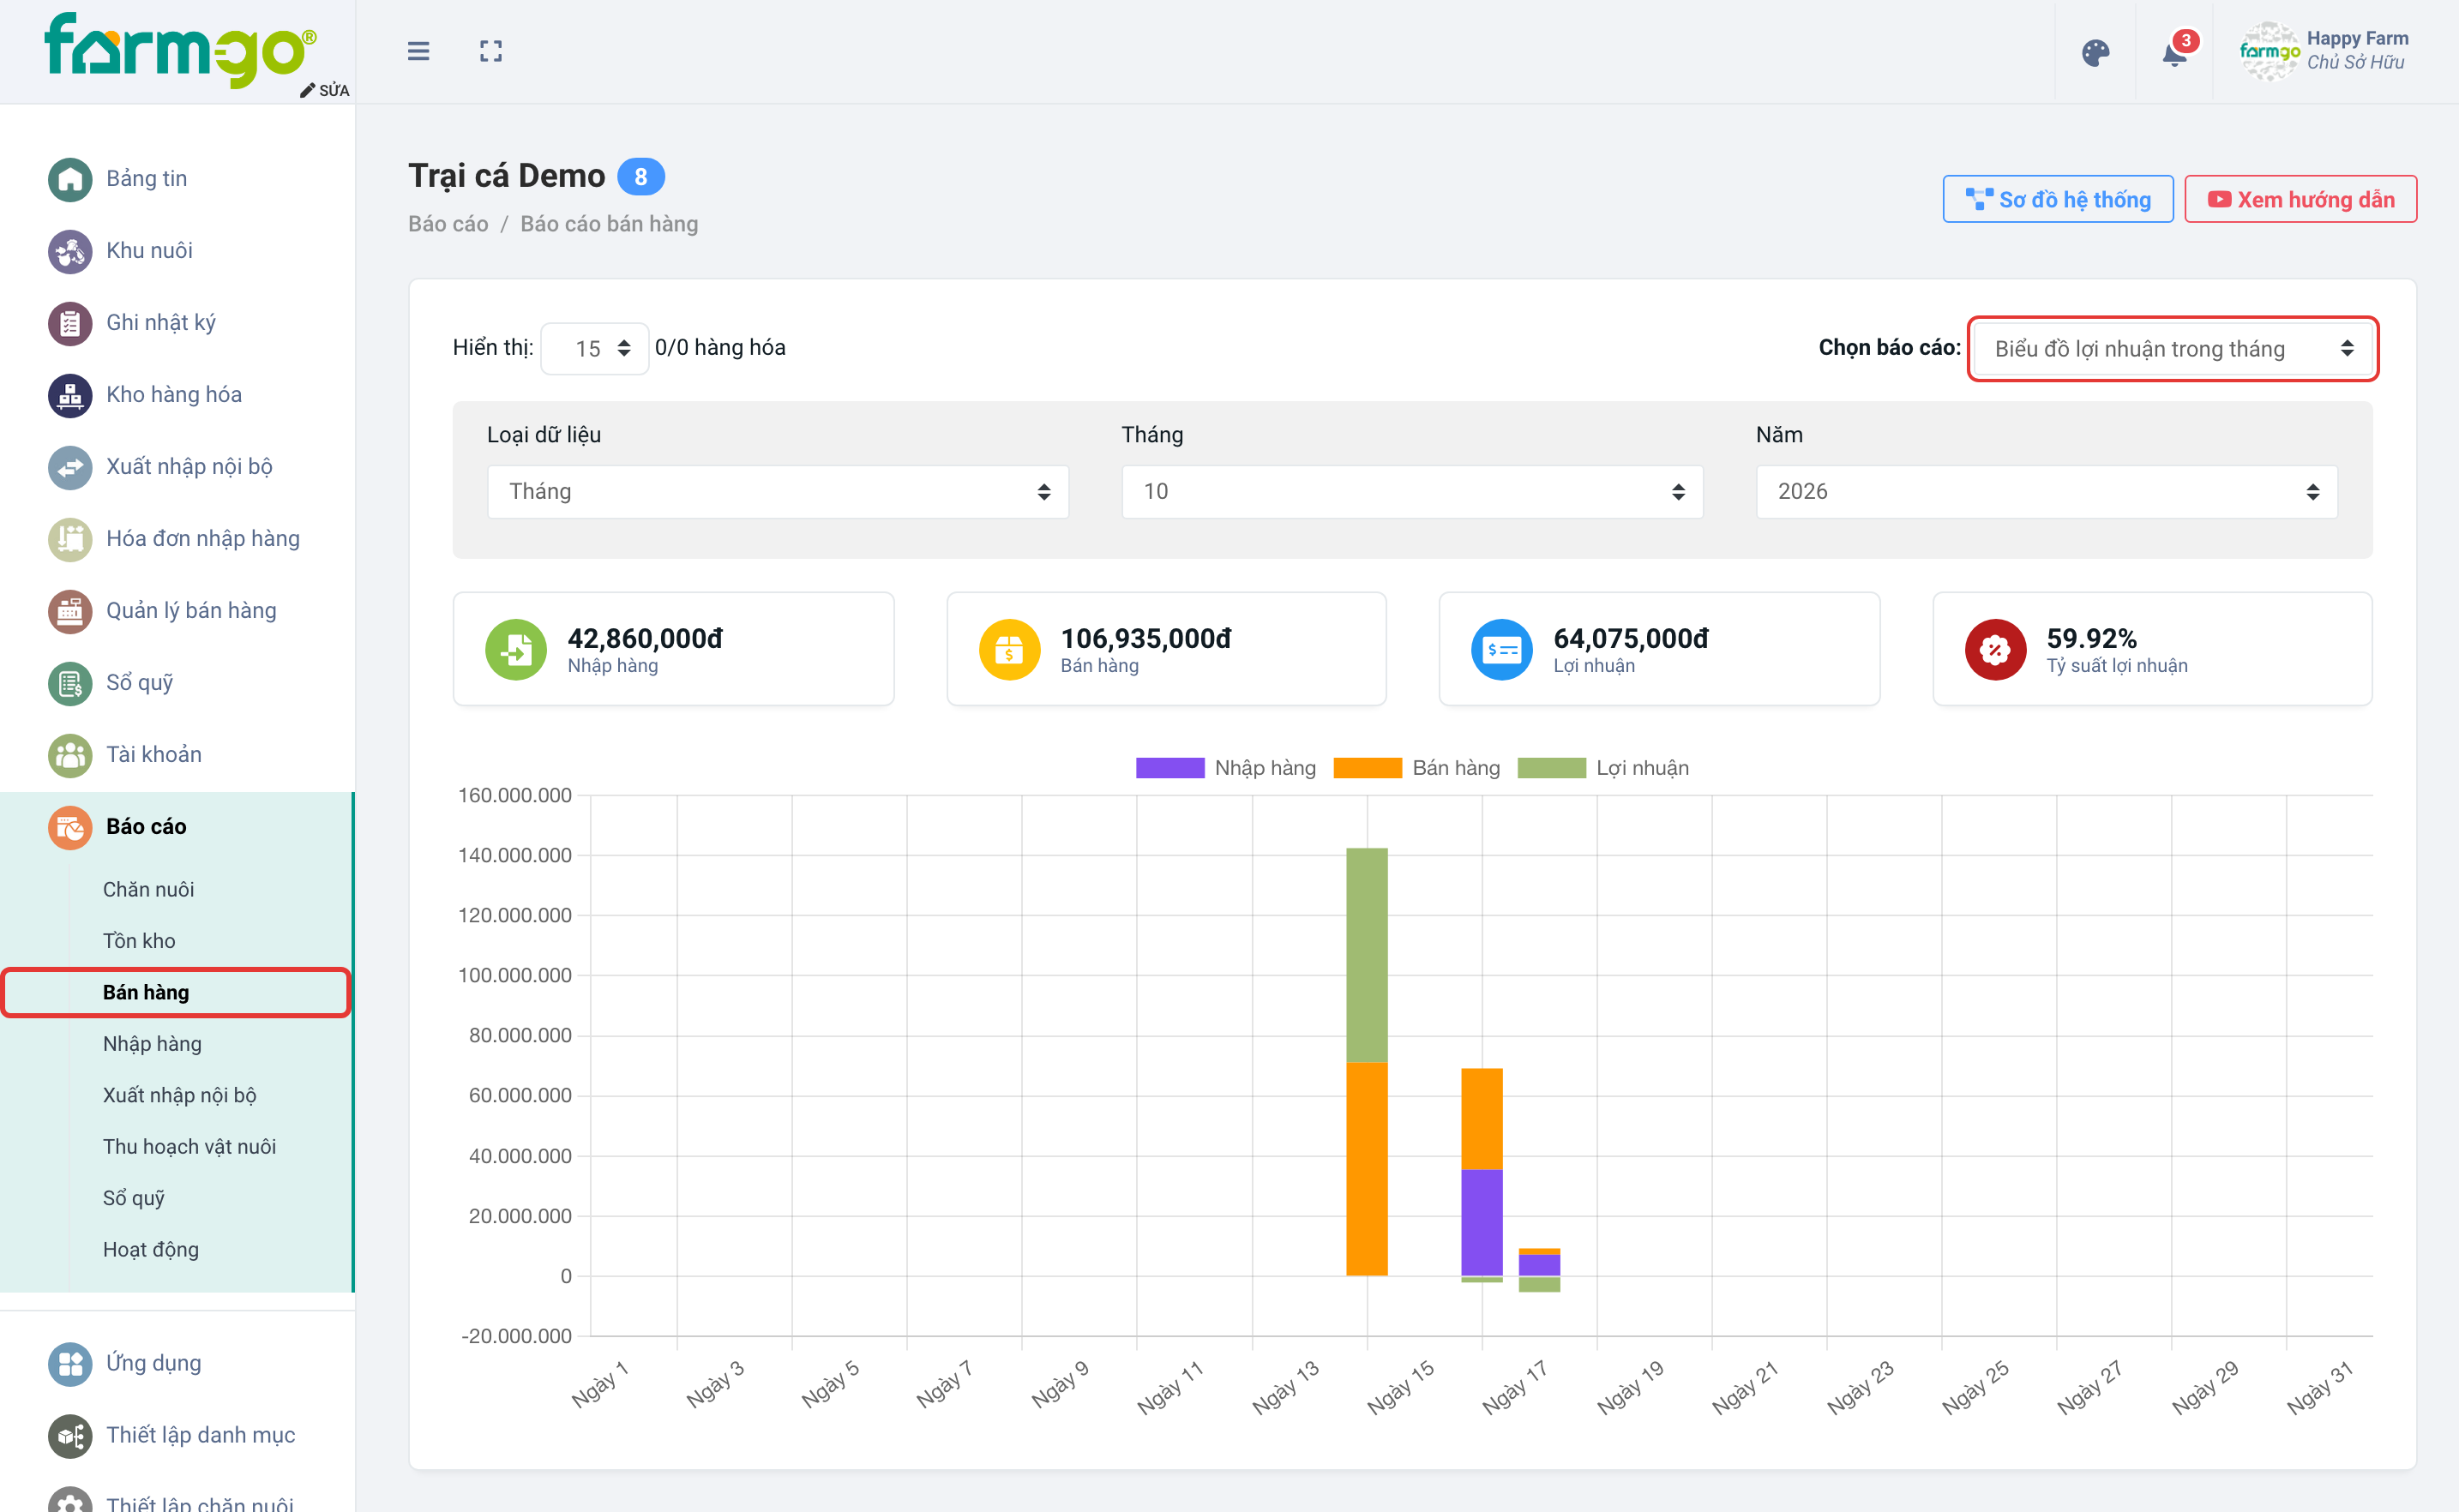This screenshot has width=2459, height=1512.
Task: Click Báo cáo breadcrumb link
Action: [448, 224]
